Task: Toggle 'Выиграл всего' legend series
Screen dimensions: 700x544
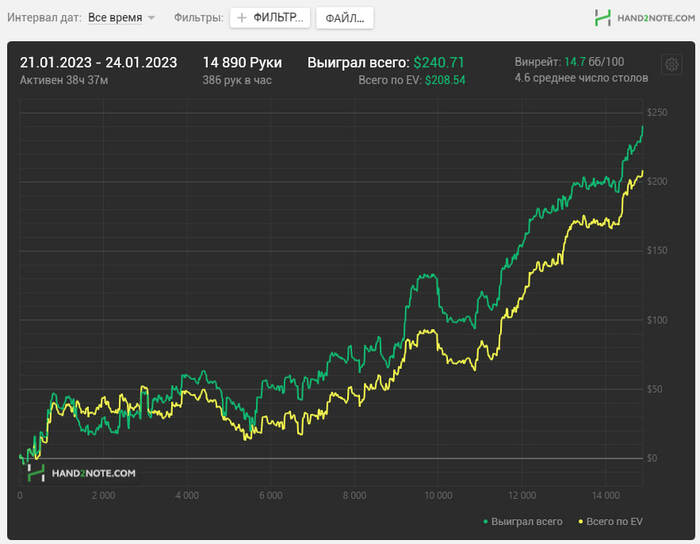Action: [523, 521]
